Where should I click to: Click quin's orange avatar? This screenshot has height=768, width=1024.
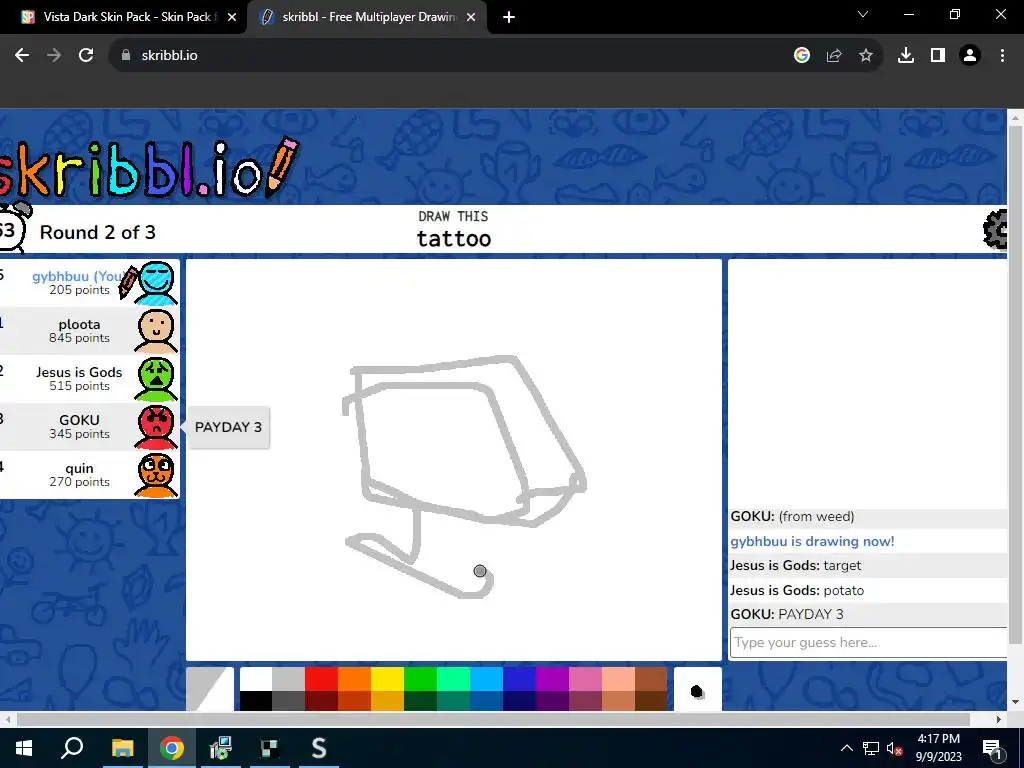pyautogui.click(x=157, y=475)
